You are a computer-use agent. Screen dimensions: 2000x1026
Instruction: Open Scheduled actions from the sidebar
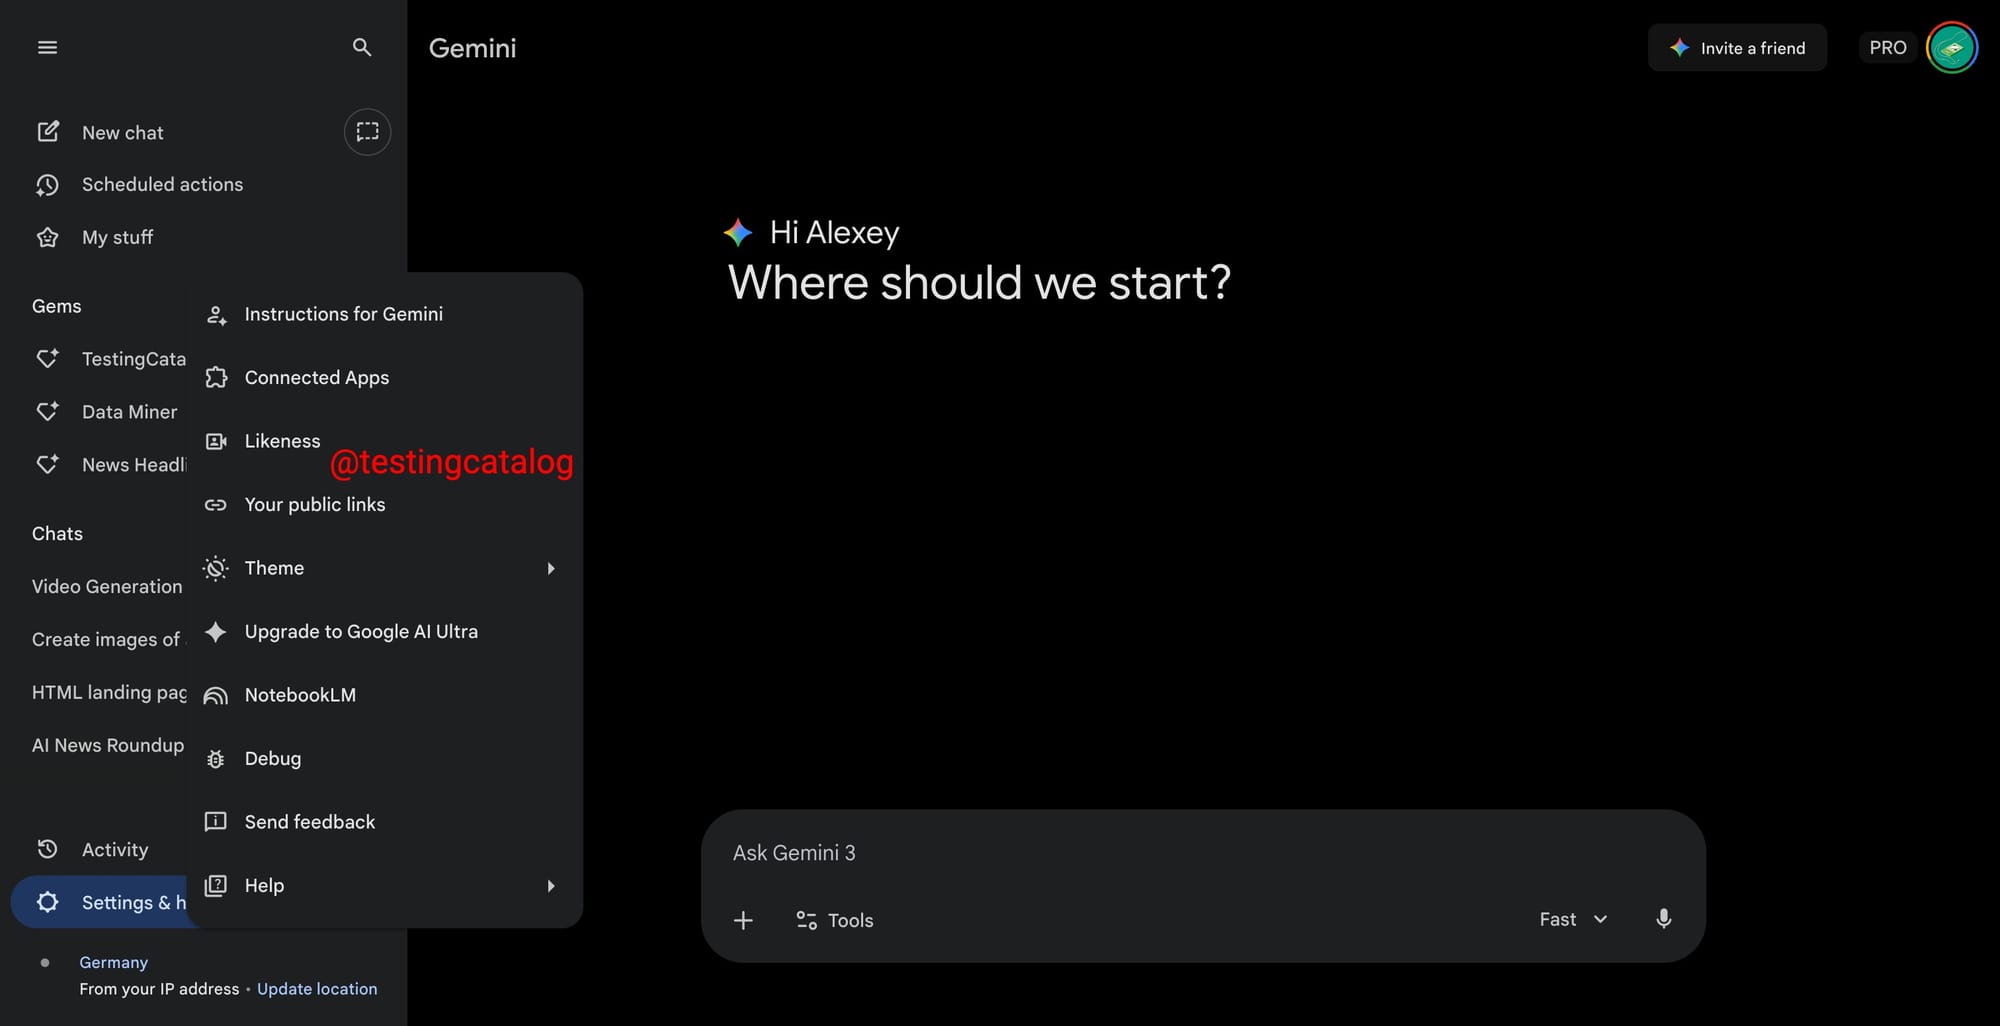point(162,184)
